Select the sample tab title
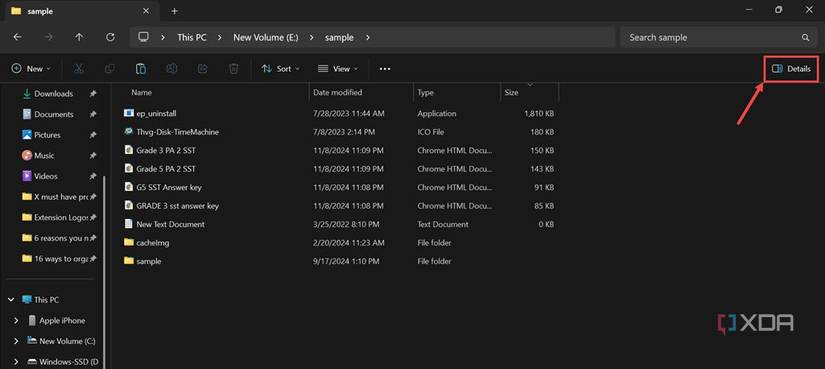 pos(41,11)
